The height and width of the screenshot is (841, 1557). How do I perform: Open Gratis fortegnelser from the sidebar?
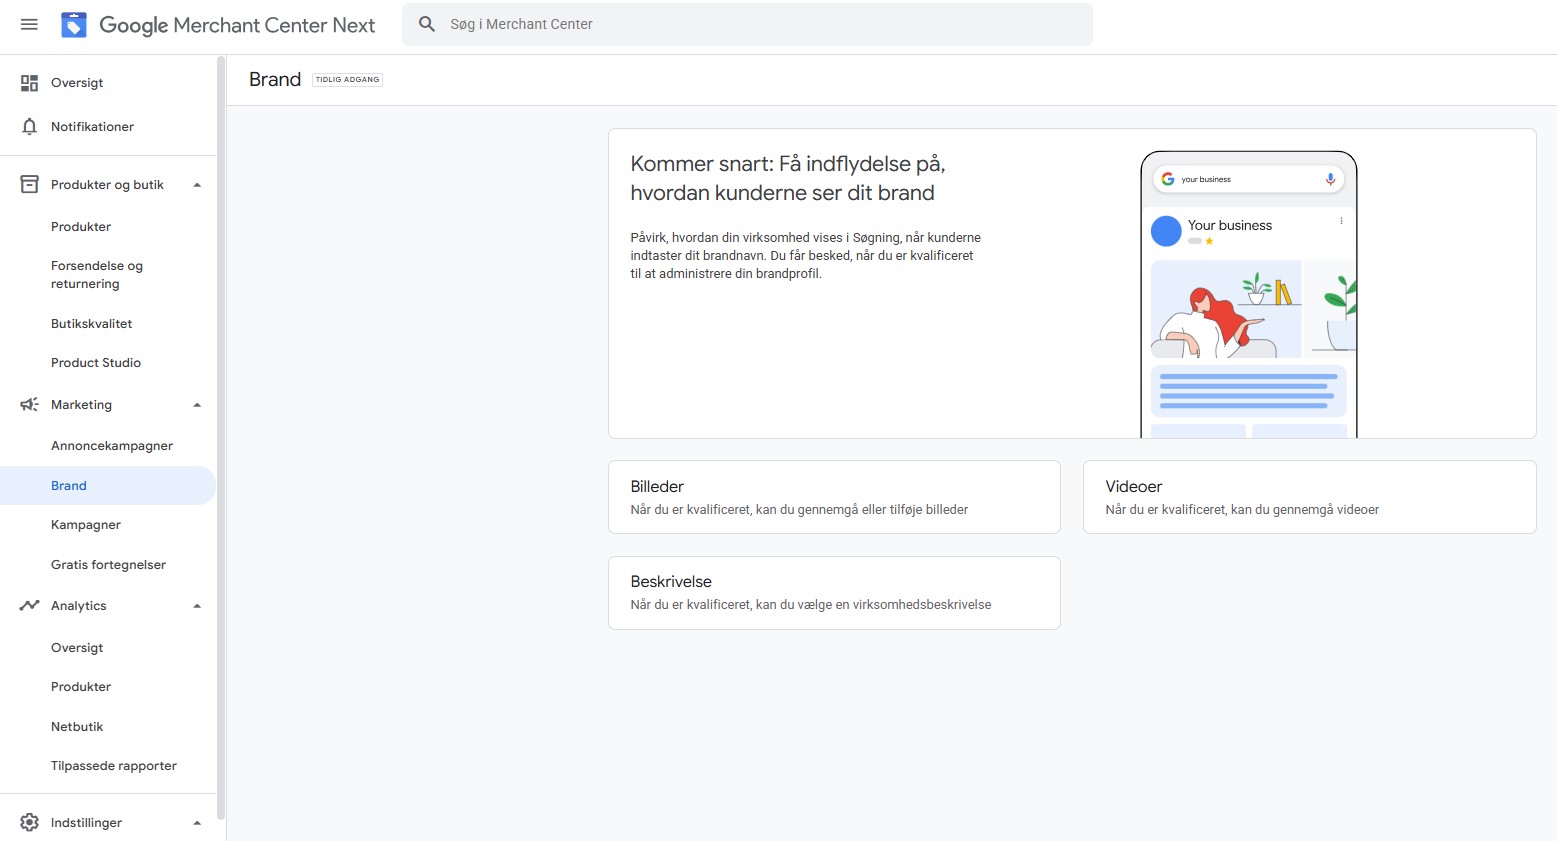coord(108,564)
